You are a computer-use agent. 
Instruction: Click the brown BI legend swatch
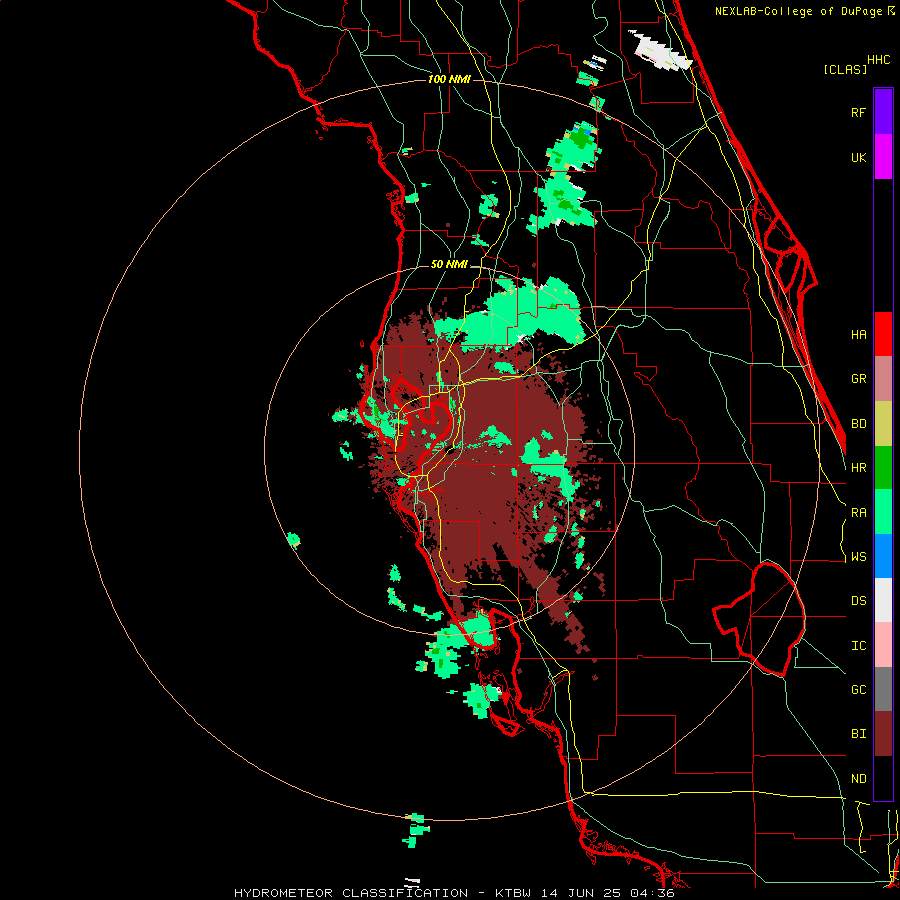coord(883,734)
